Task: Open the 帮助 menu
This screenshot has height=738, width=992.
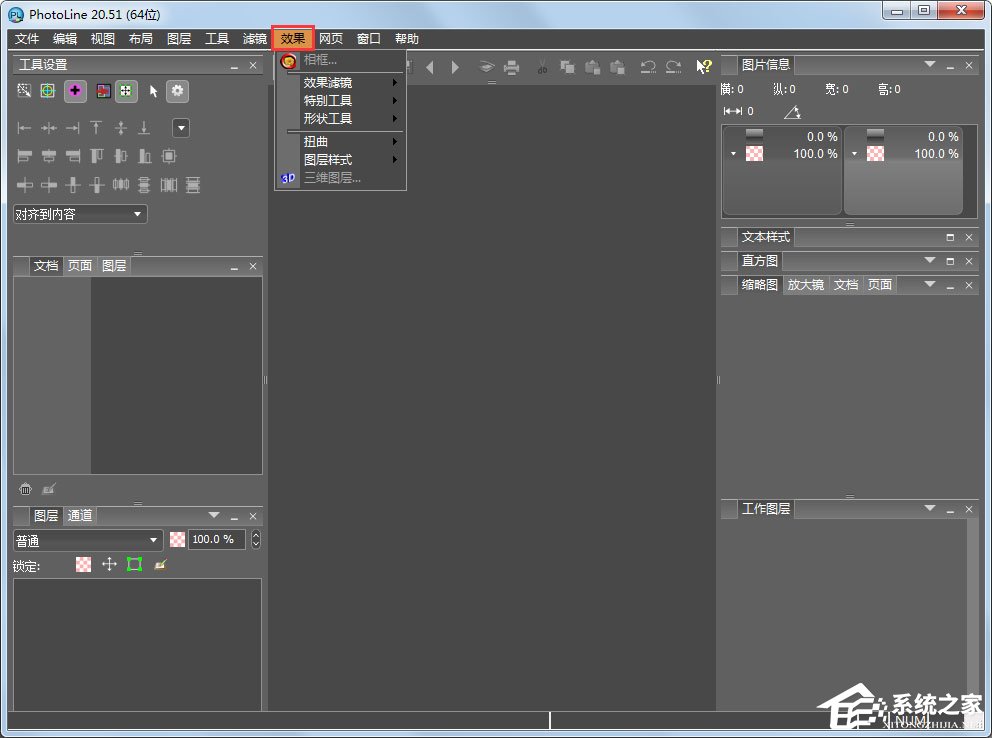Action: click(407, 39)
